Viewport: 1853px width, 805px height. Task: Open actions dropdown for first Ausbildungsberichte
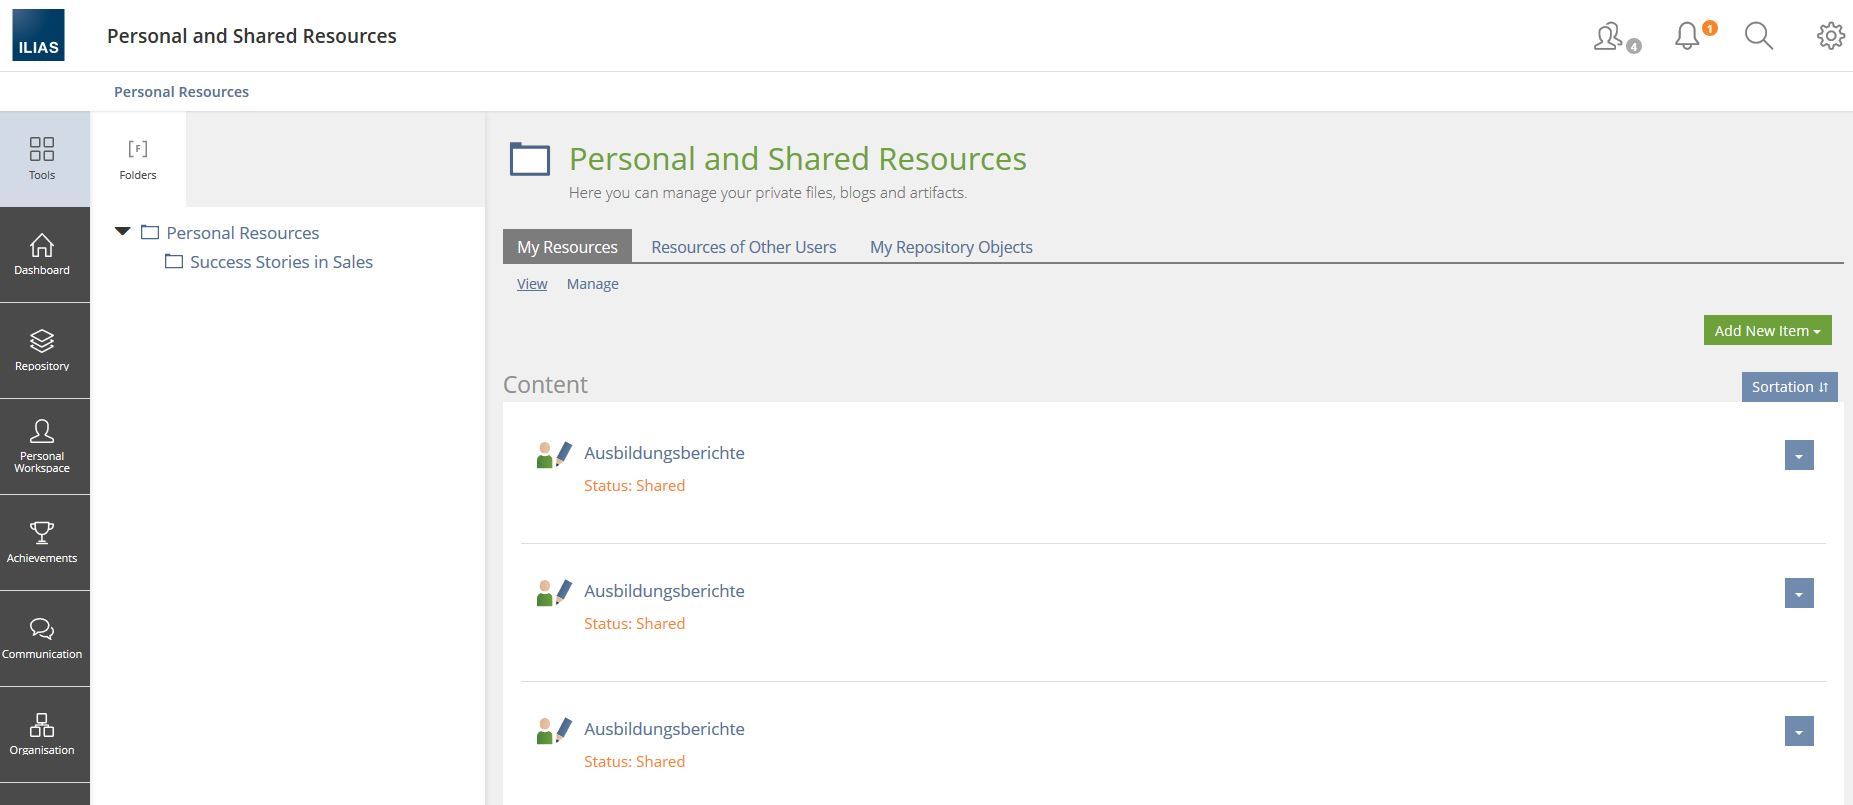(x=1798, y=456)
